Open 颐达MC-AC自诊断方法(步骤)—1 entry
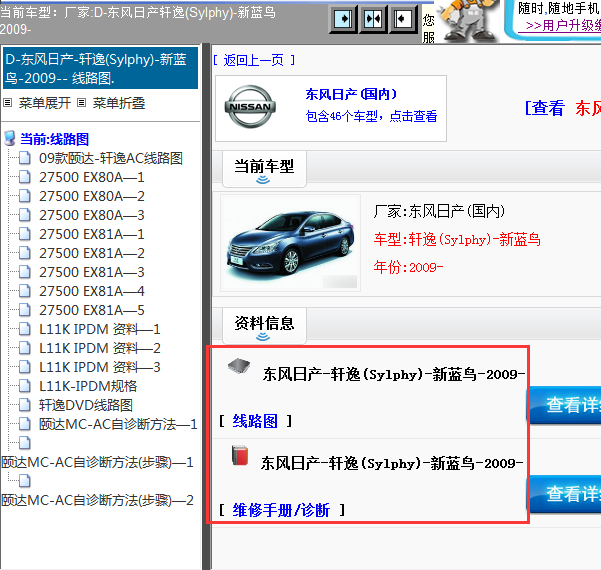The width and height of the screenshot is (601, 570). [98, 462]
